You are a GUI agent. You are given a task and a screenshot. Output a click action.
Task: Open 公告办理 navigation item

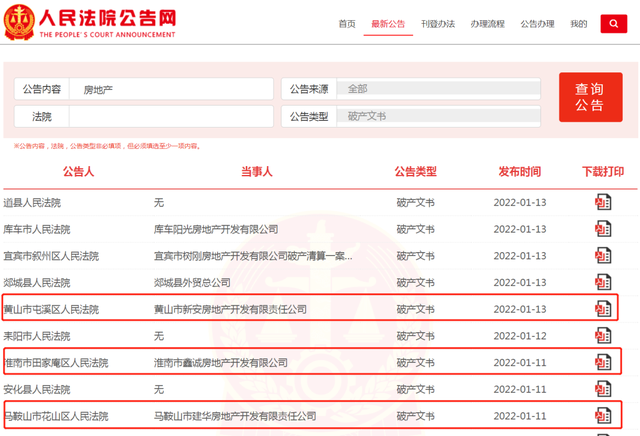pos(537,24)
